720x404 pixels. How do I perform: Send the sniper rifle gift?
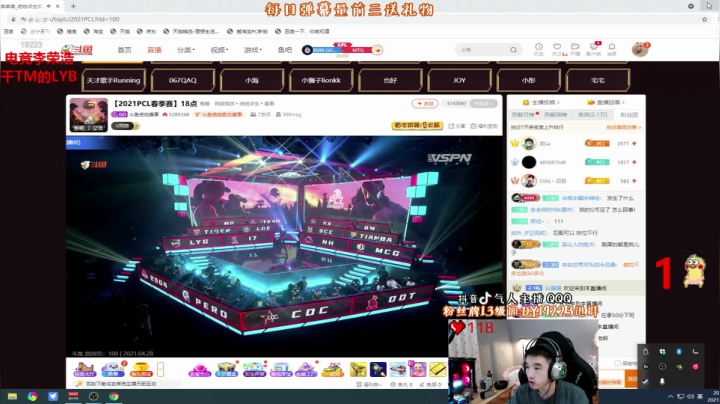coord(358,369)
